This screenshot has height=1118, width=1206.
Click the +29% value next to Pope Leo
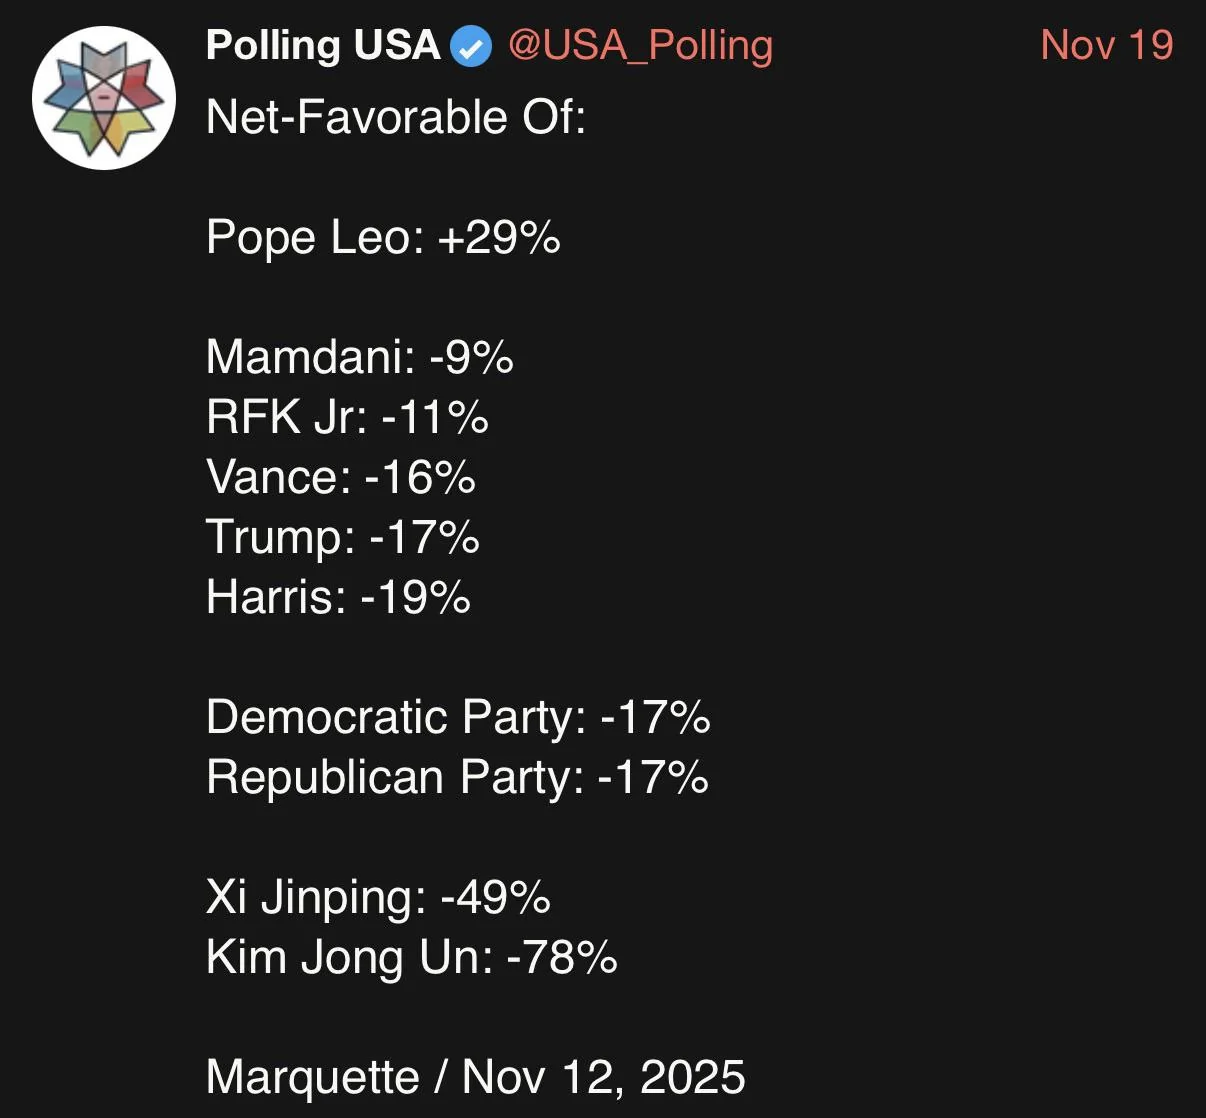(498, 237)
